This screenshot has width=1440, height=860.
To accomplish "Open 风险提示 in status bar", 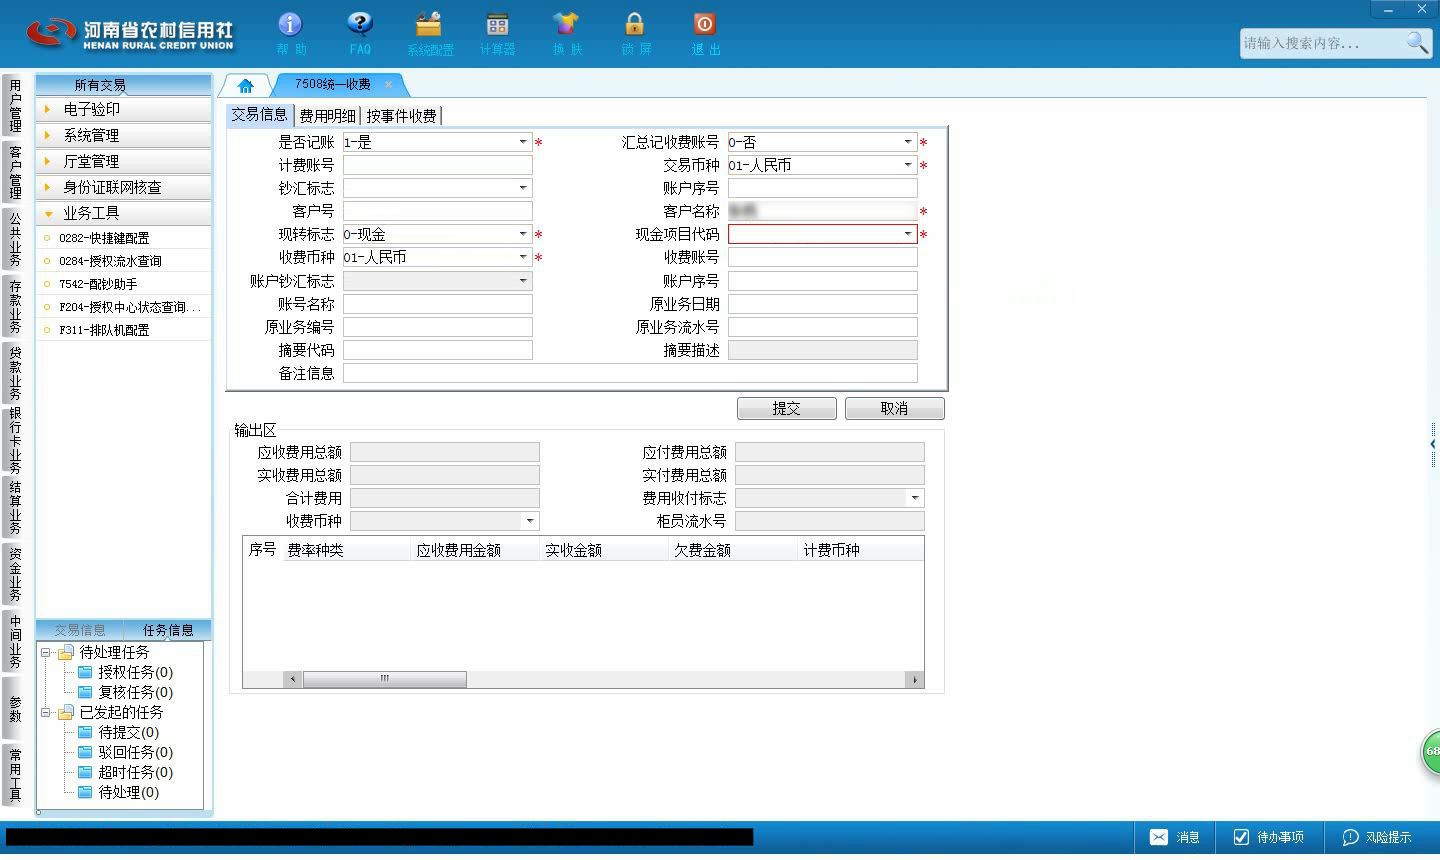I will 1377,837.
